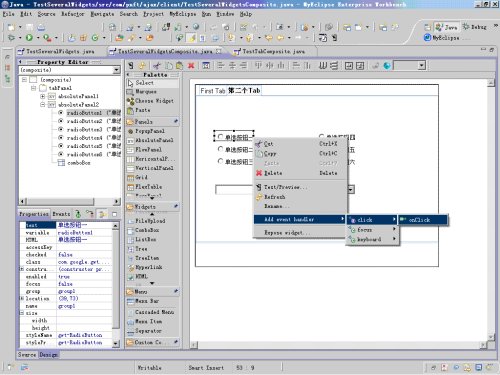
Task: Open the Debug perspective
Action: 475,27
